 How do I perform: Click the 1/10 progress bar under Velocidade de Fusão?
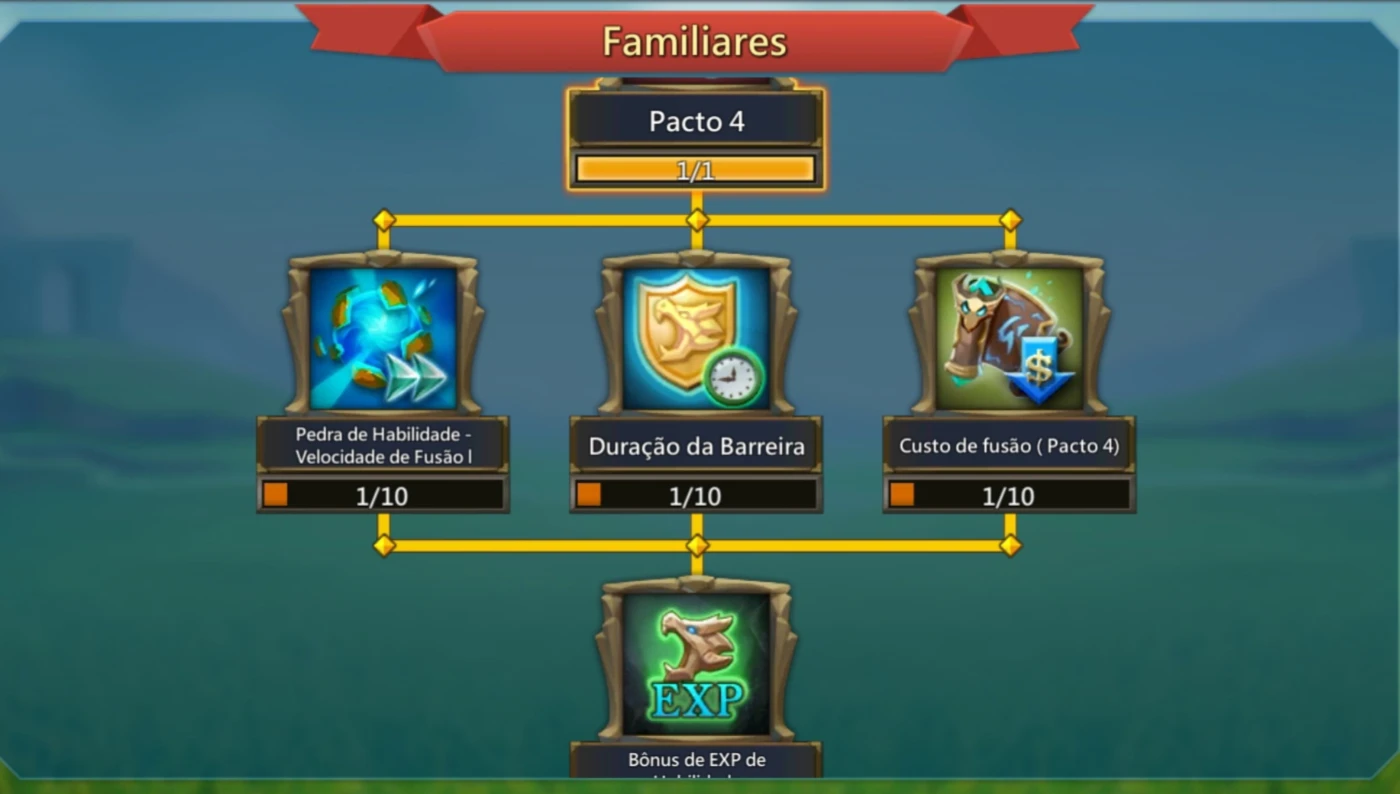pos(383,495)
